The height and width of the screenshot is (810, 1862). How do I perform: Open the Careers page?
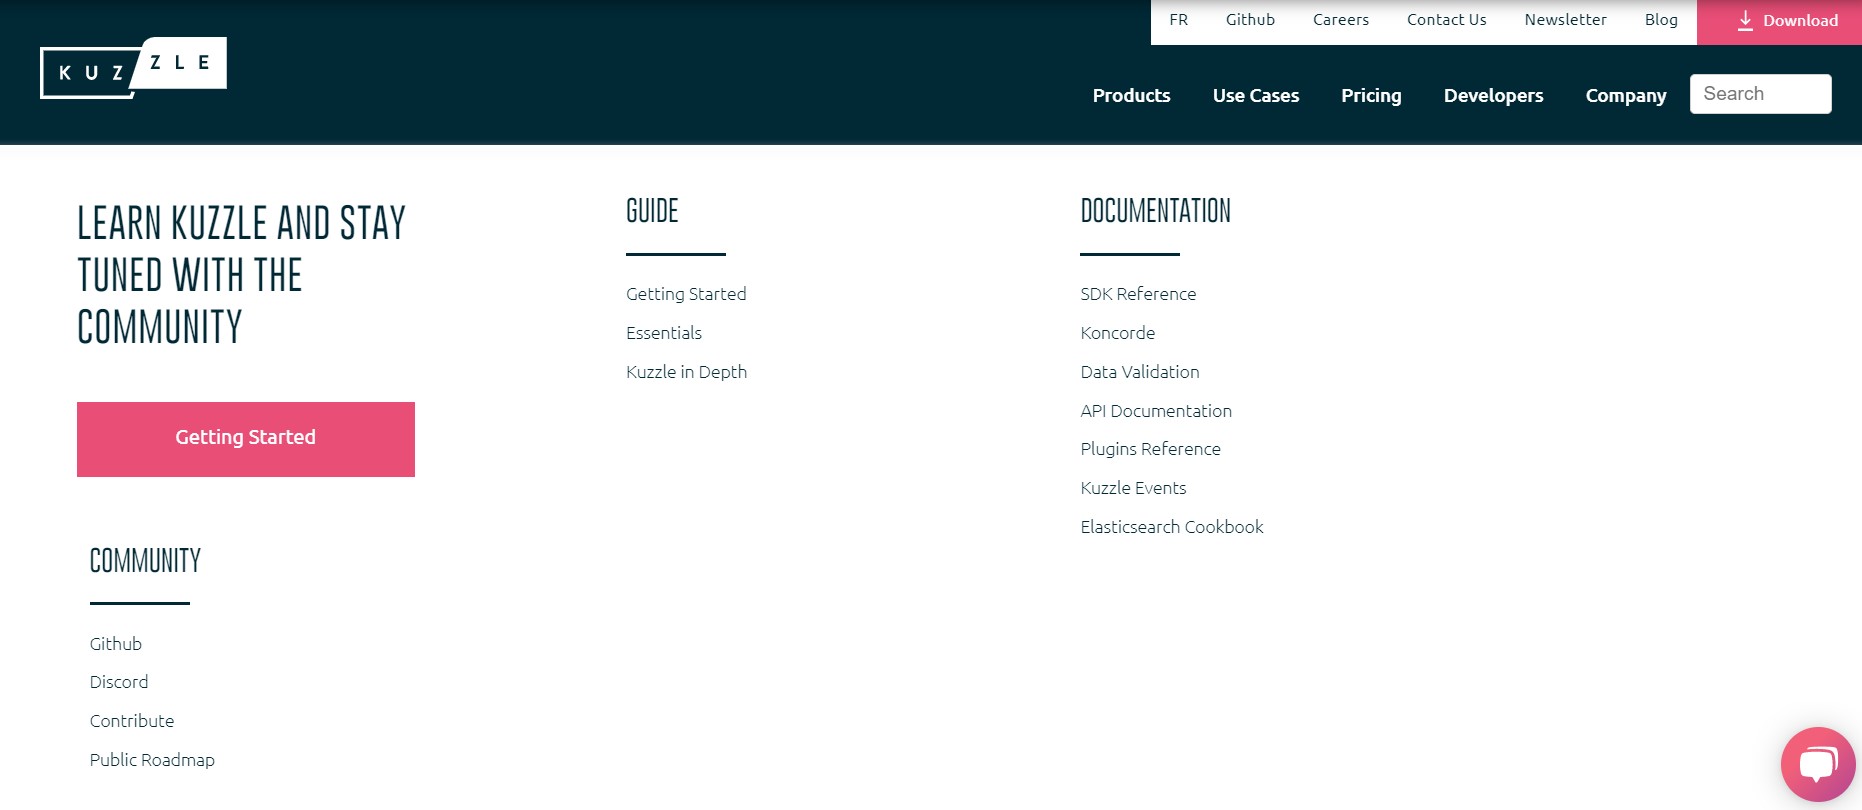pos(1341,20)
